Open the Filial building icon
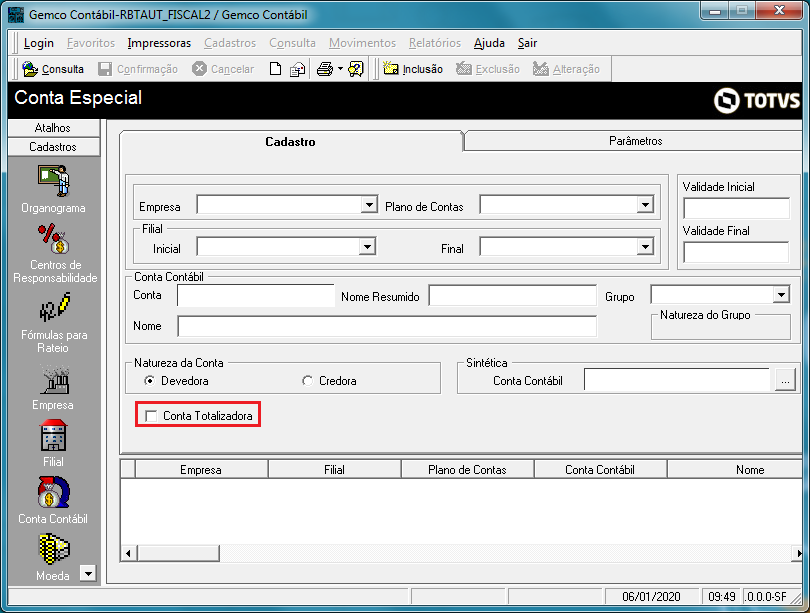 pos(53,435)
